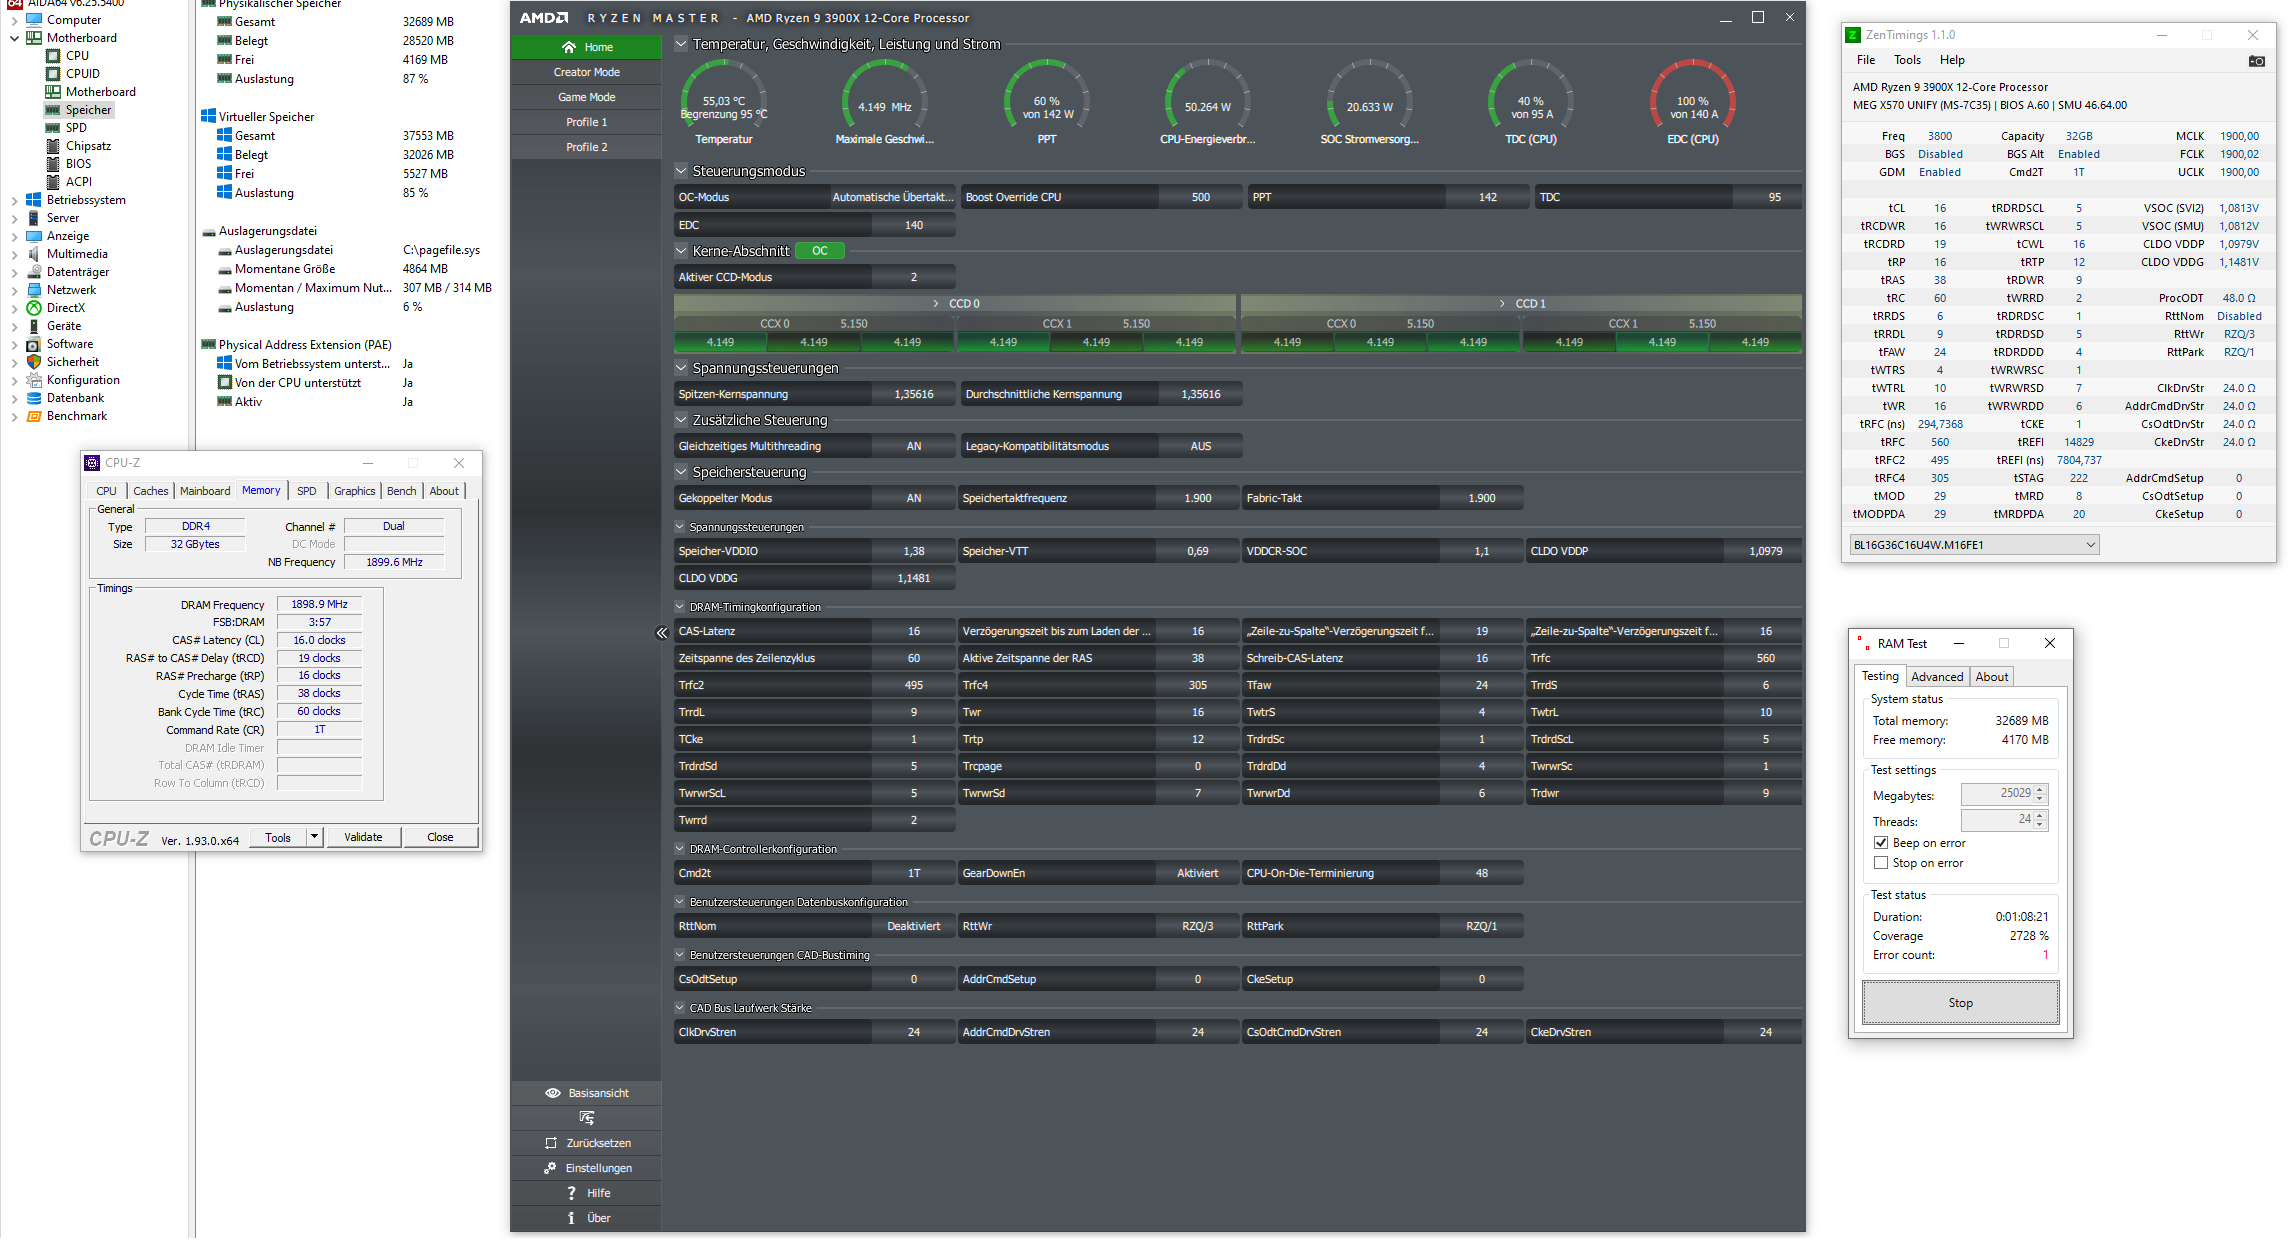Collapse Ryzen Master sidebar with double arrow

point(661,633)
